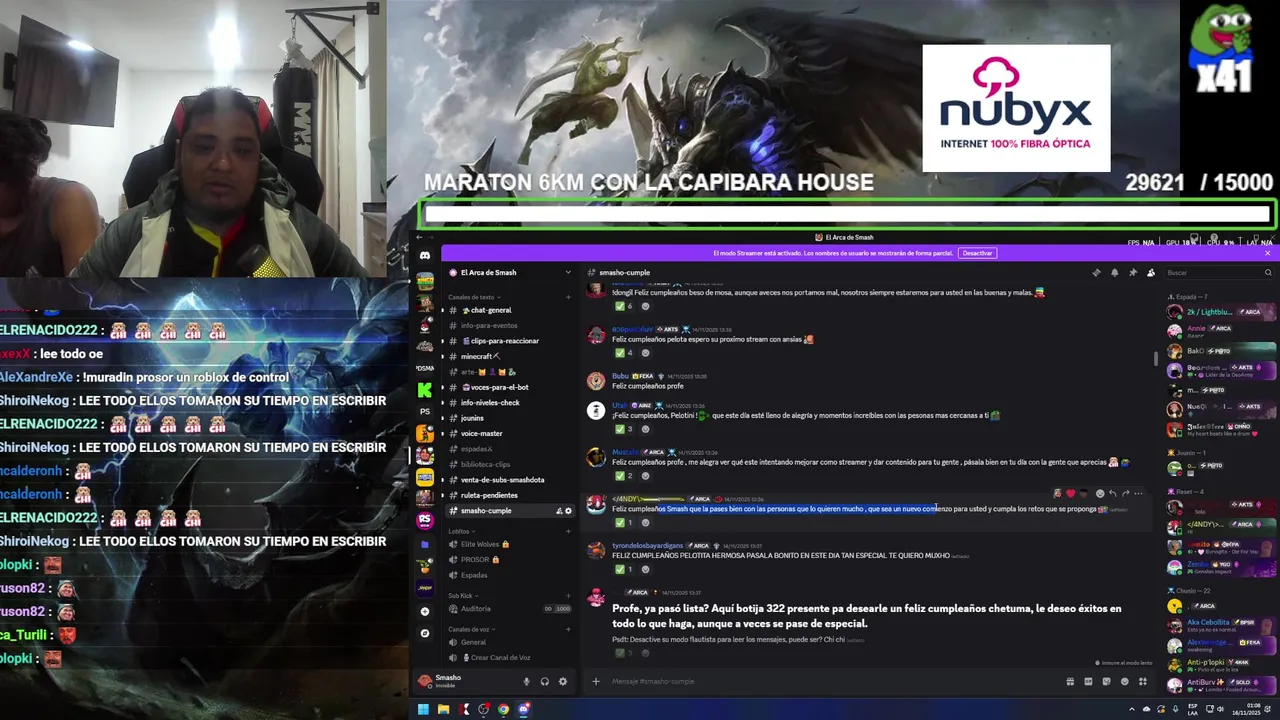Toggle checkmark reaction on Utah's message
The height and width of the screenshot is (720, 1280).
pyautogui.click(x=623, y=429)
